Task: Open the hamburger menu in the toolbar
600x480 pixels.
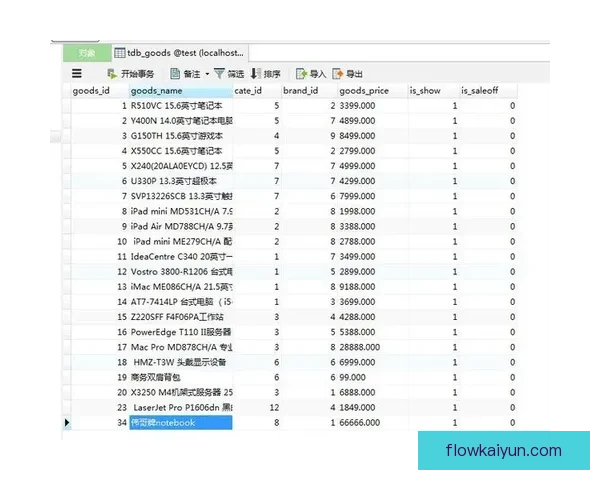Action: point(77,73)
